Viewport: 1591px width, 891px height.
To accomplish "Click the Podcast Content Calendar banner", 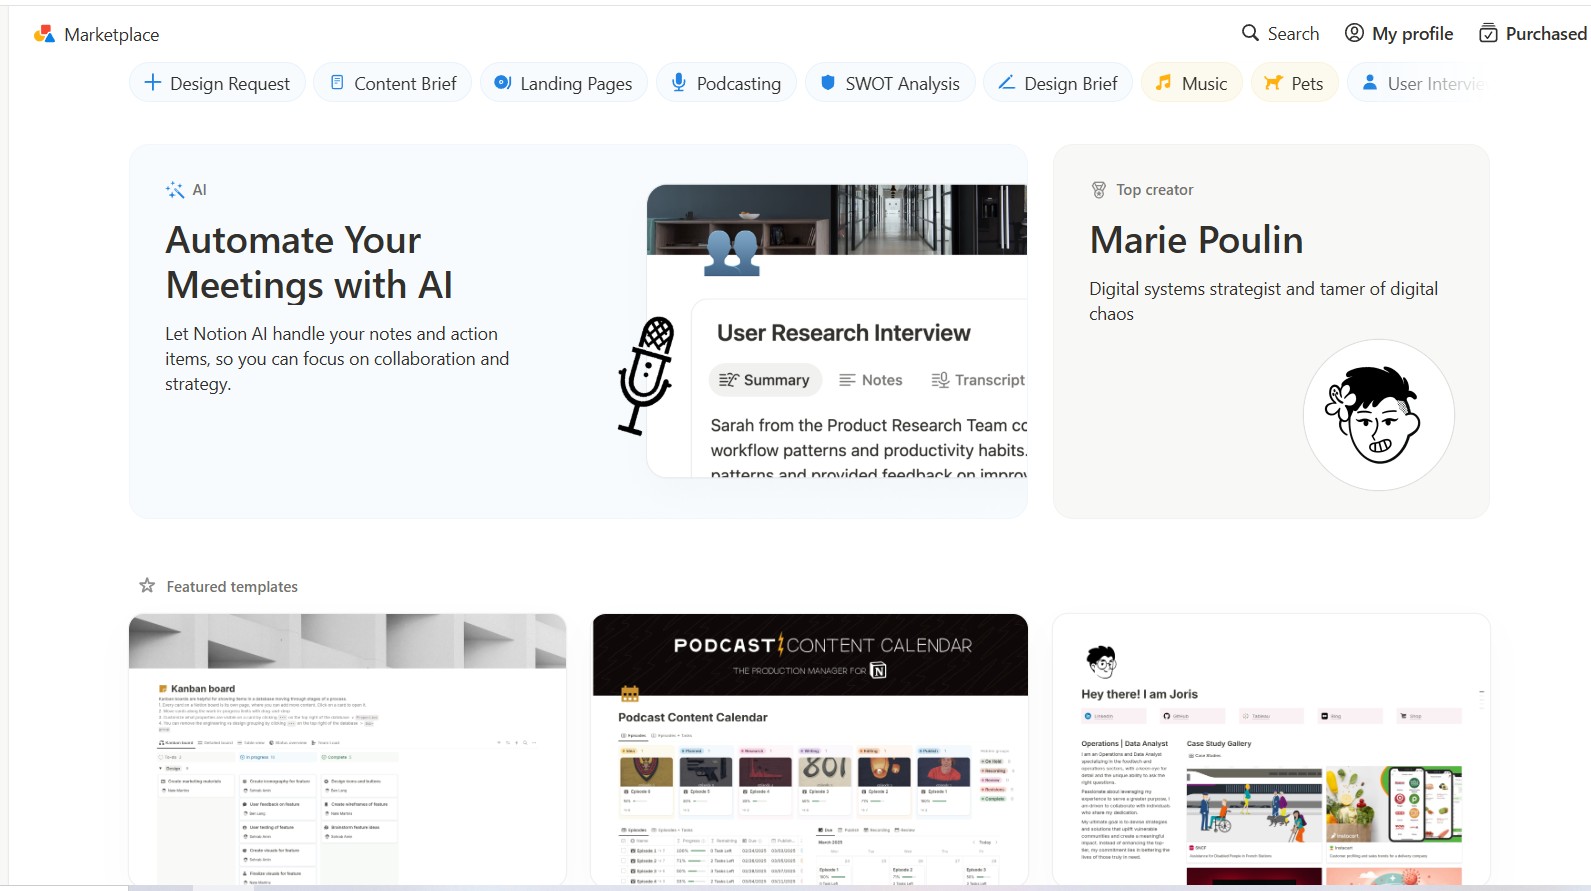I will 810,654.
